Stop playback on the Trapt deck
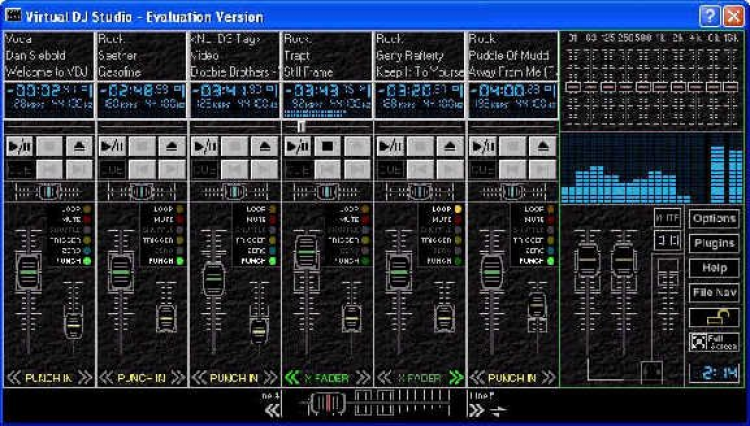 coord(328,146)
